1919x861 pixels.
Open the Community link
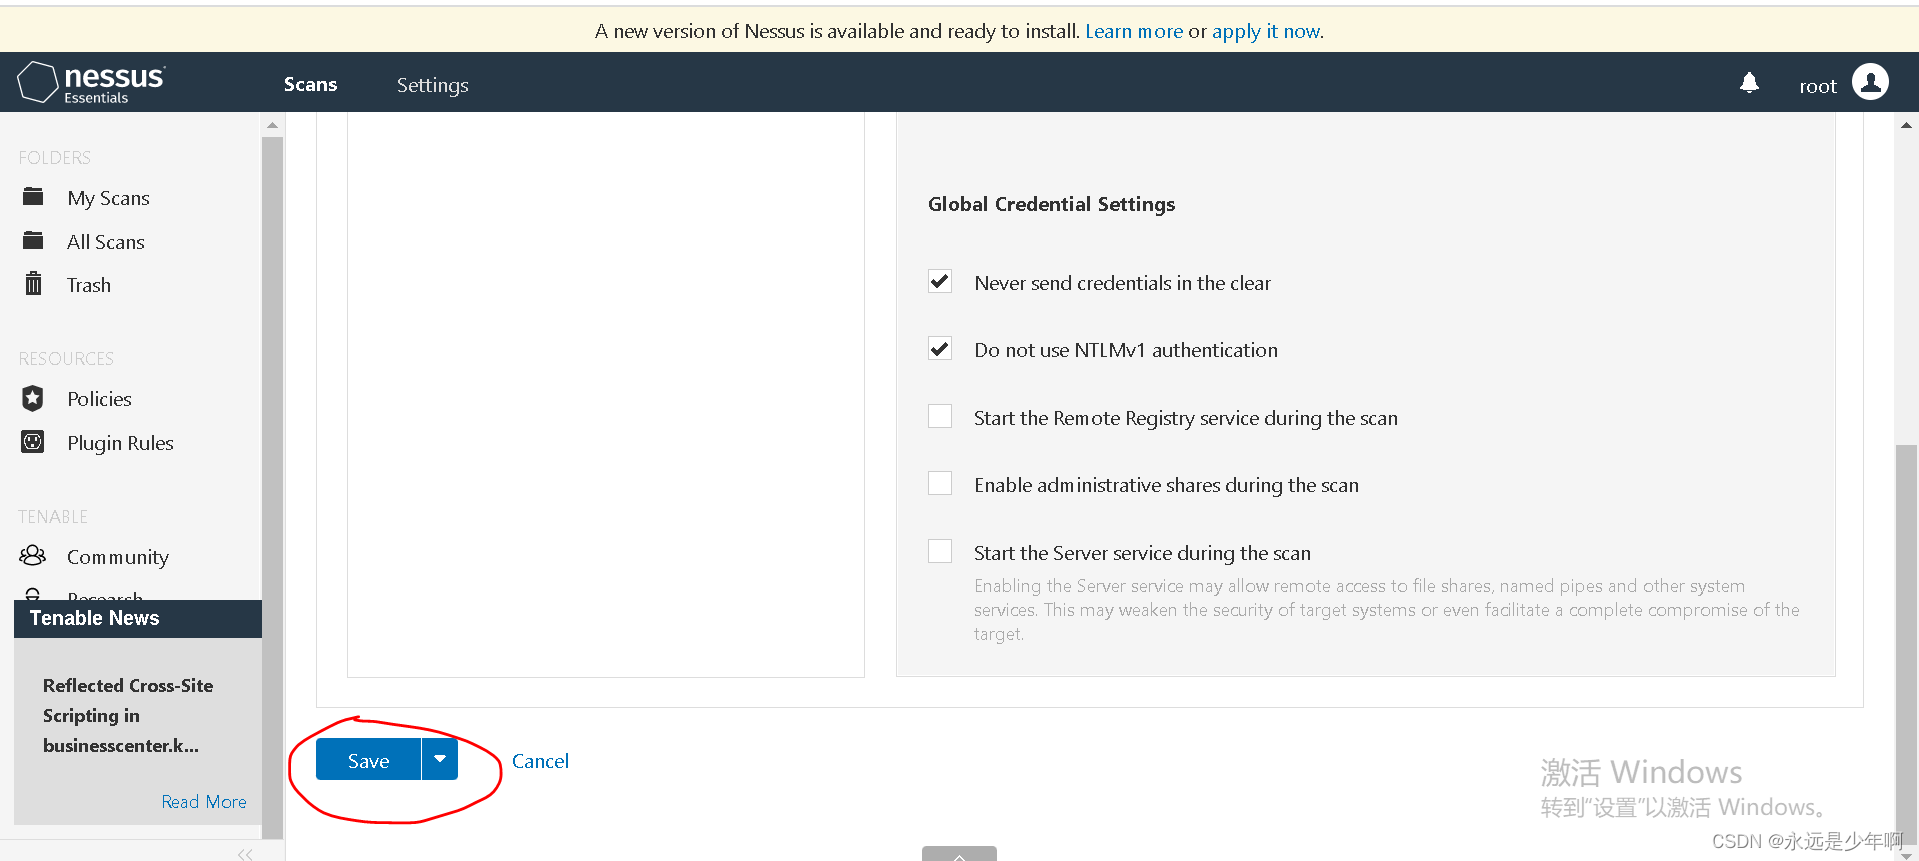117,557
